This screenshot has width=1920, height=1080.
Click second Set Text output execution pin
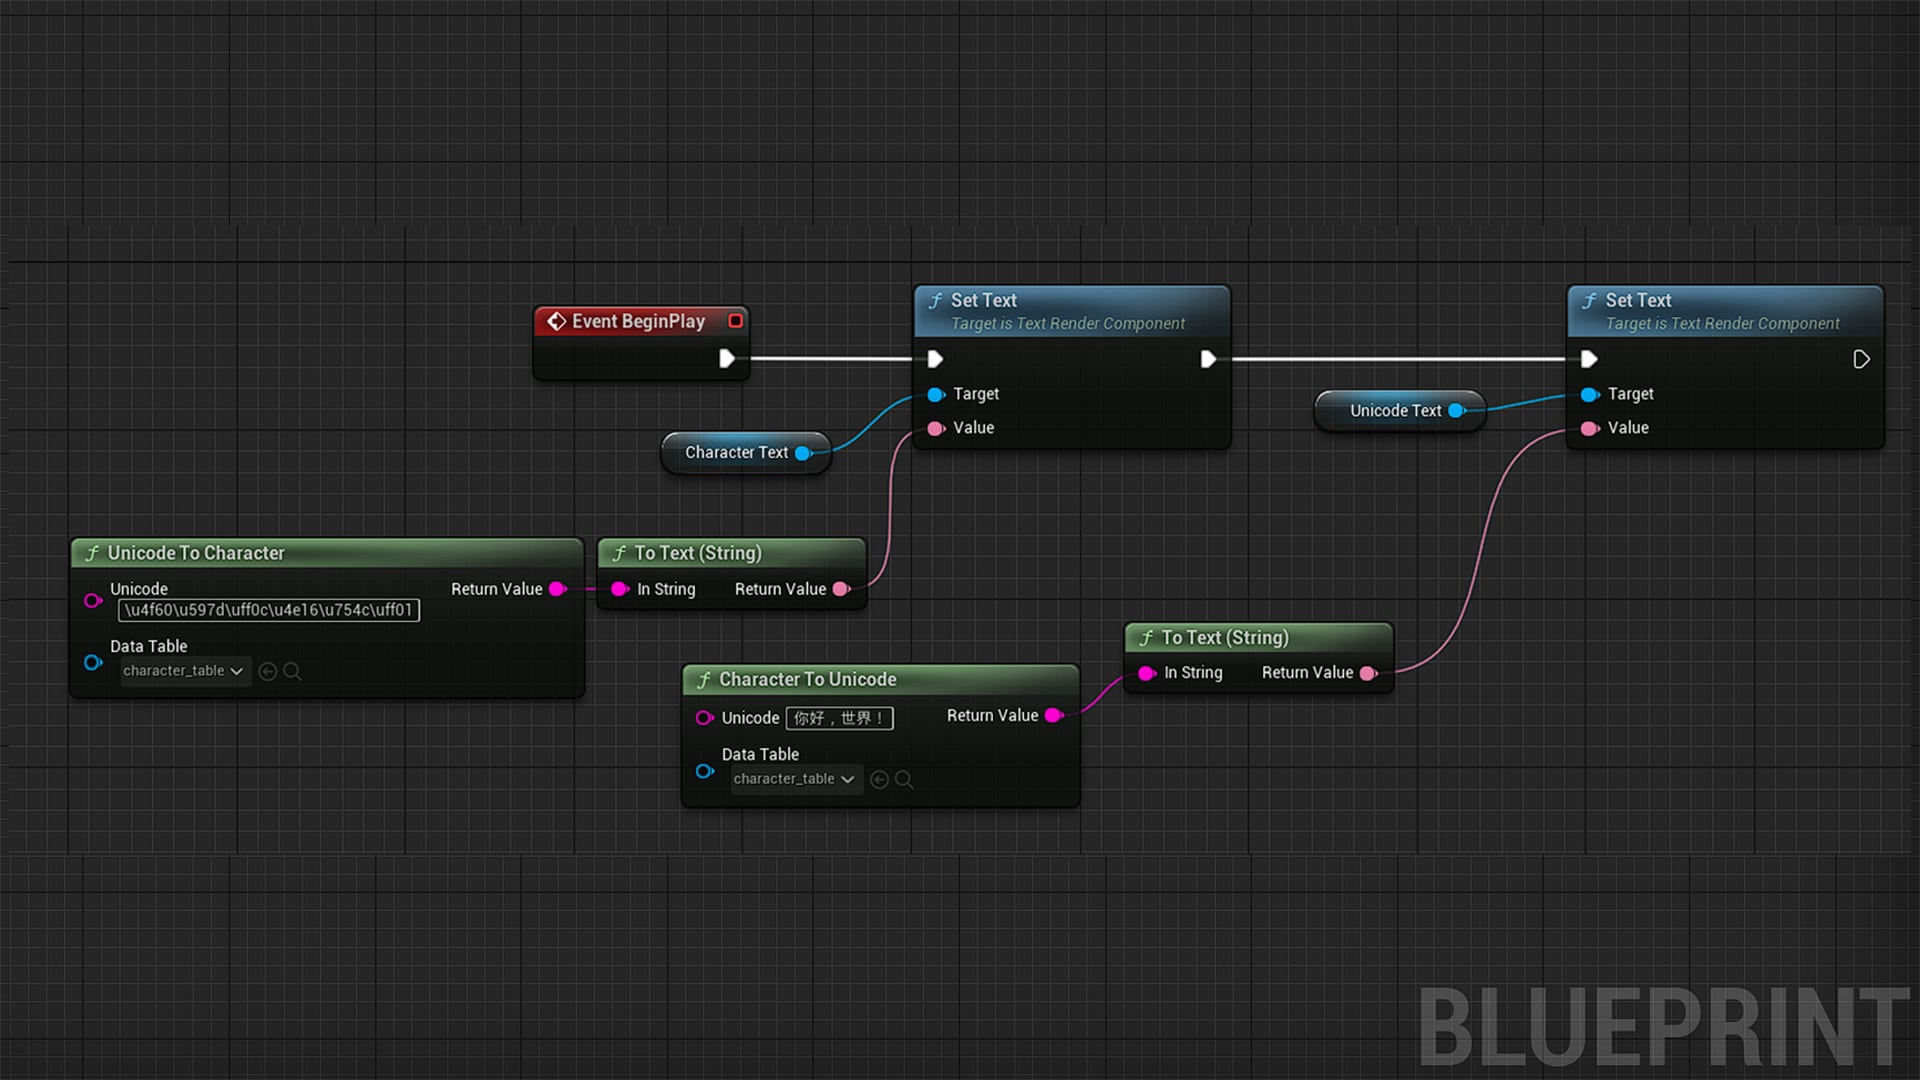1861,359
